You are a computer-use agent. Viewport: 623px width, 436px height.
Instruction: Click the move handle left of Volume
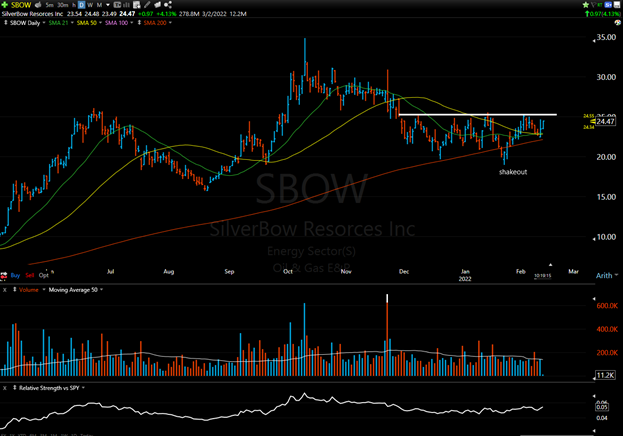(15, 290)
